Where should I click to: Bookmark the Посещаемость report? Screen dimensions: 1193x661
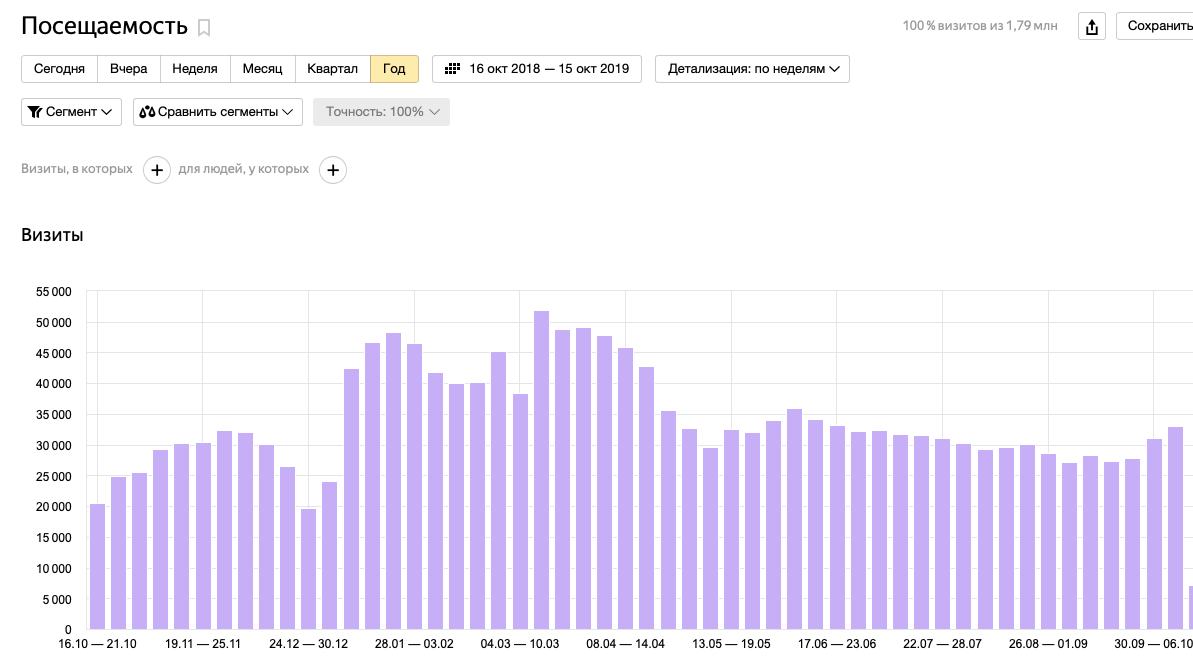pos(204,27)
